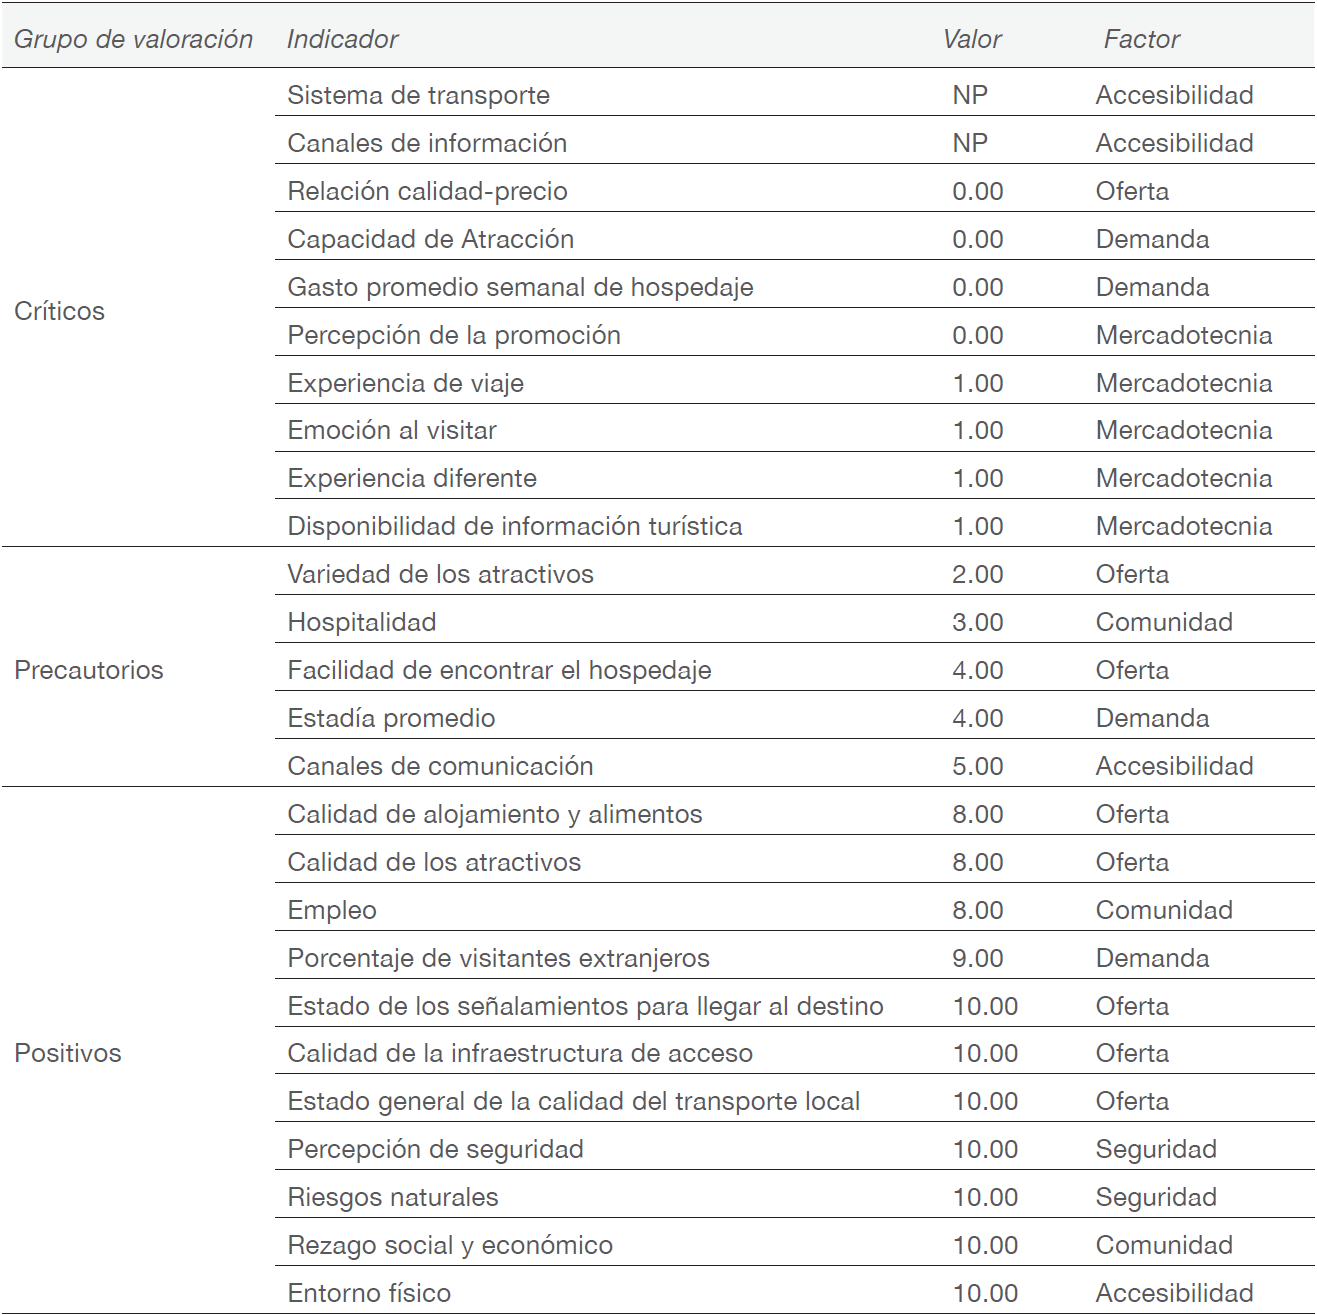Select the 'Entorno físico' row text
Image resolution: width=1317 pixels, height=1315 pixels.
point(369,1293)
